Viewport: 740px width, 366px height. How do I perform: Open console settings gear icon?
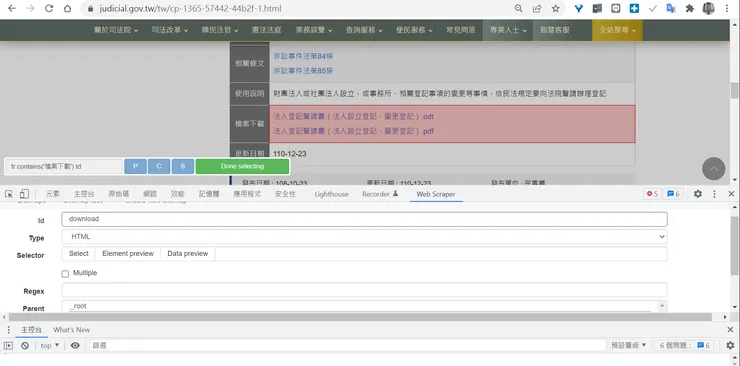pos(730,346)
